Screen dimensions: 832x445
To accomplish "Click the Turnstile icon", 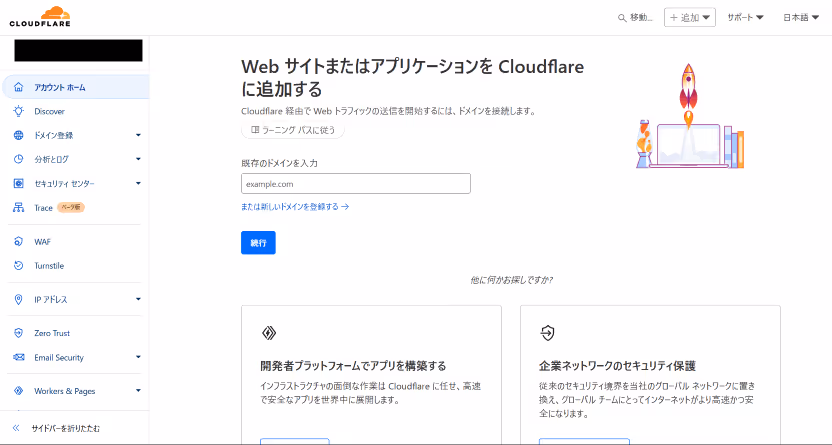I will point(19,265).
